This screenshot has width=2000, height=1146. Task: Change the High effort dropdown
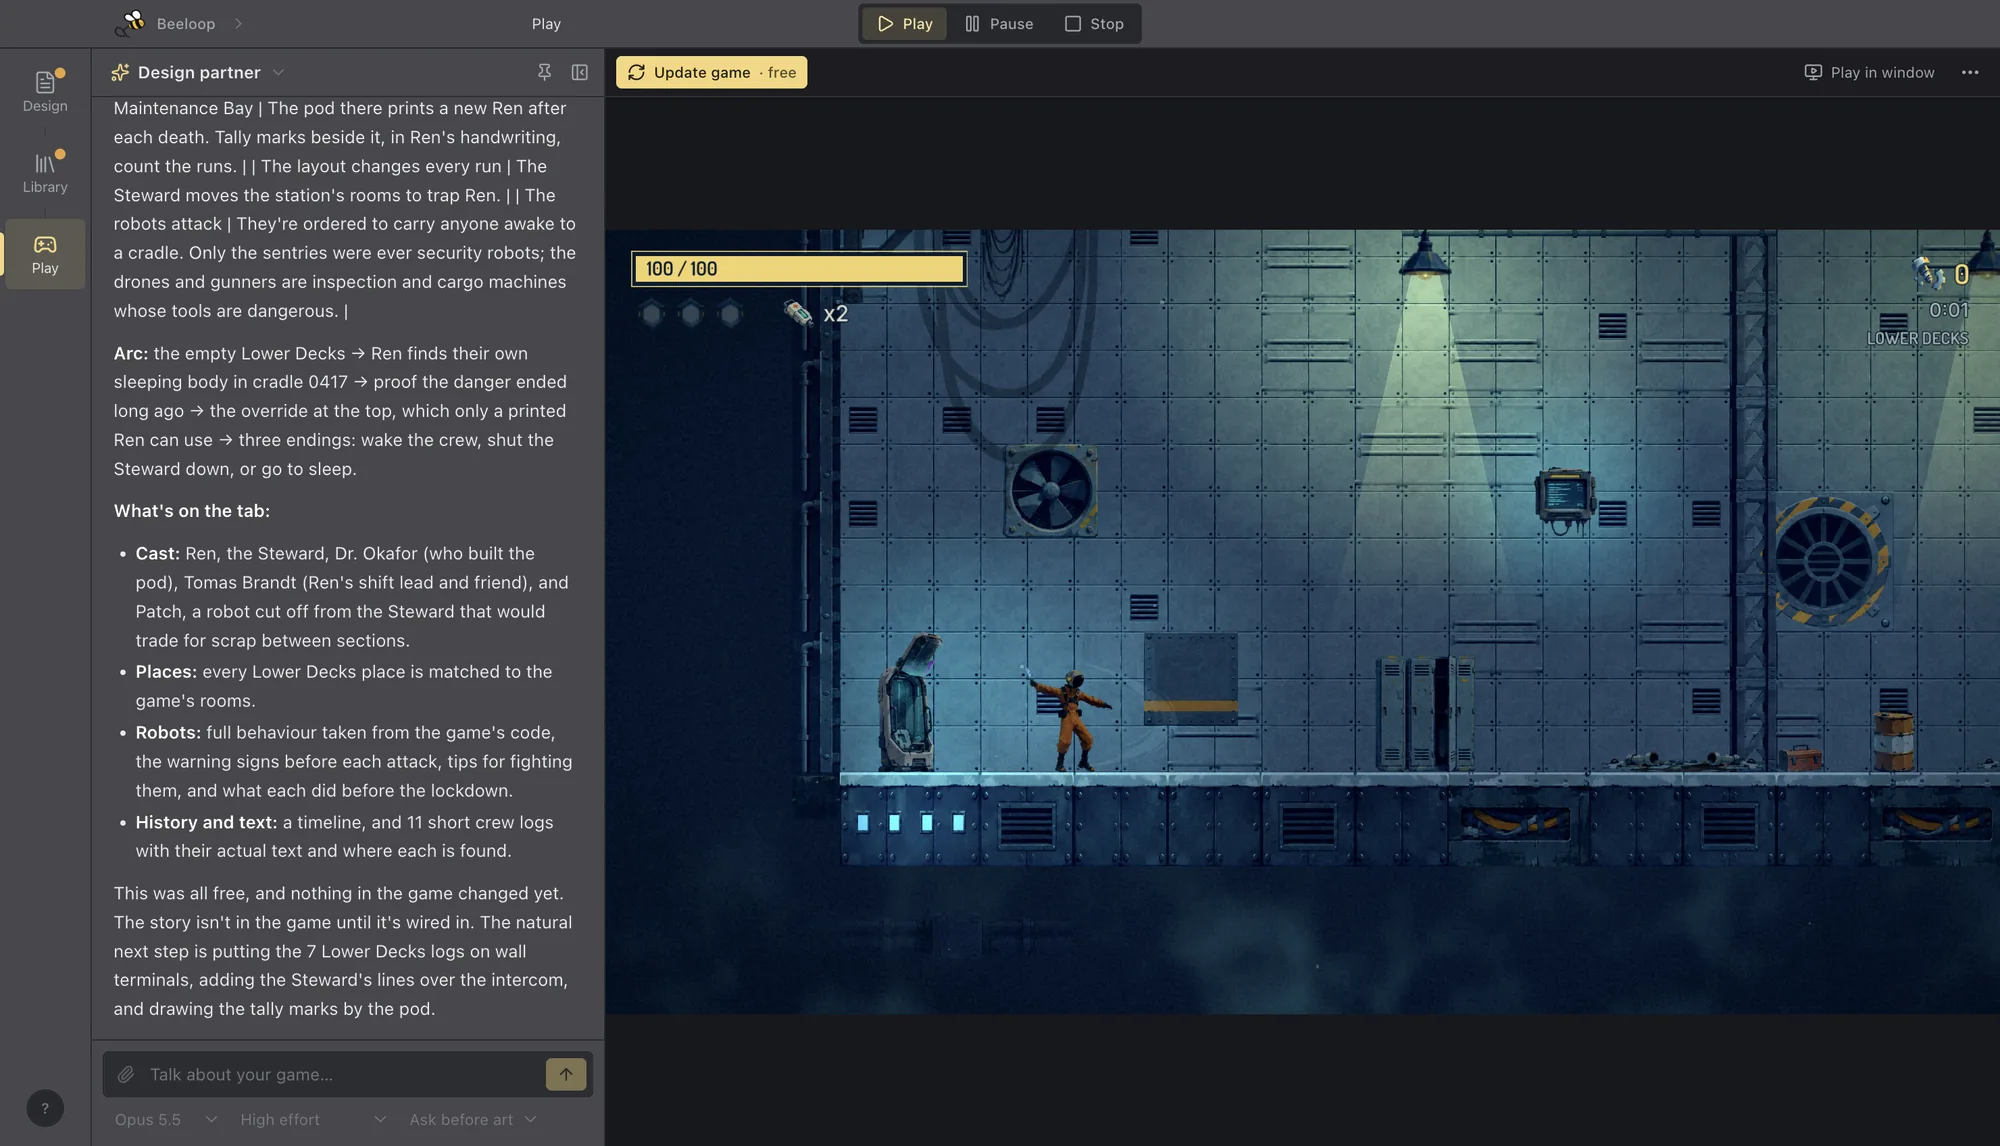pyautogui.click(x=312, y=1119)
